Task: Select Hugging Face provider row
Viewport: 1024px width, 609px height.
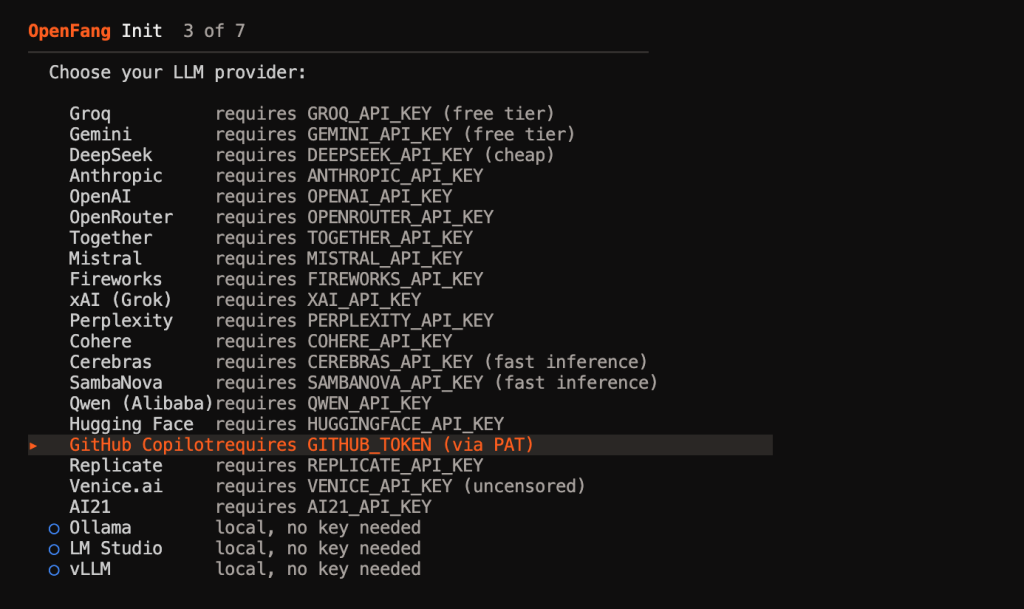Action: coord(131,424)
